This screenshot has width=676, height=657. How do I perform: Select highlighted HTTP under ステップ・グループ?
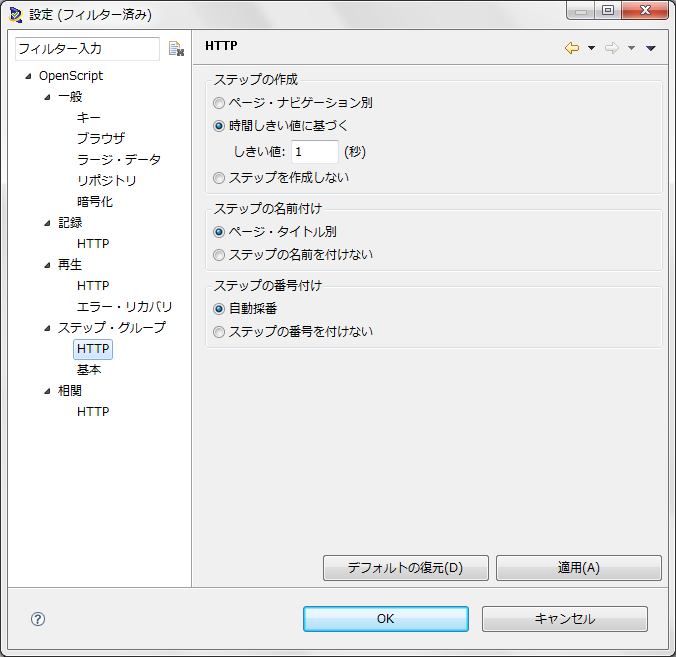tap(93, 349)
